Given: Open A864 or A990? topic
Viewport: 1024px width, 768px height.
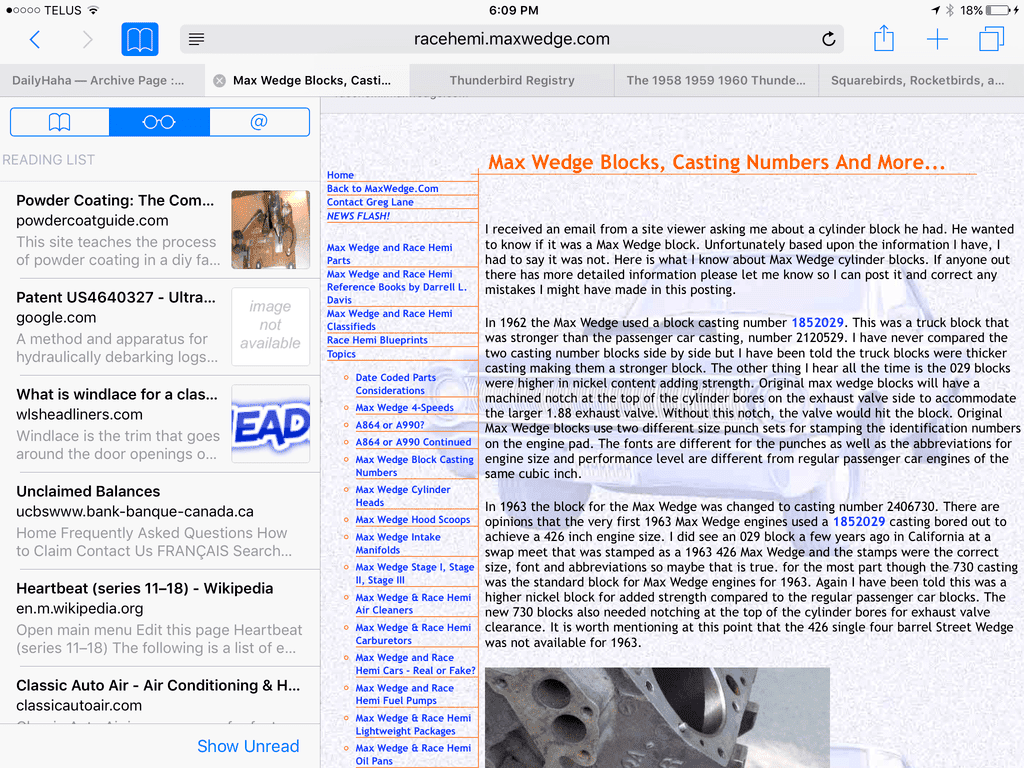Looking at the screenshot, I should tap(390, 424).
